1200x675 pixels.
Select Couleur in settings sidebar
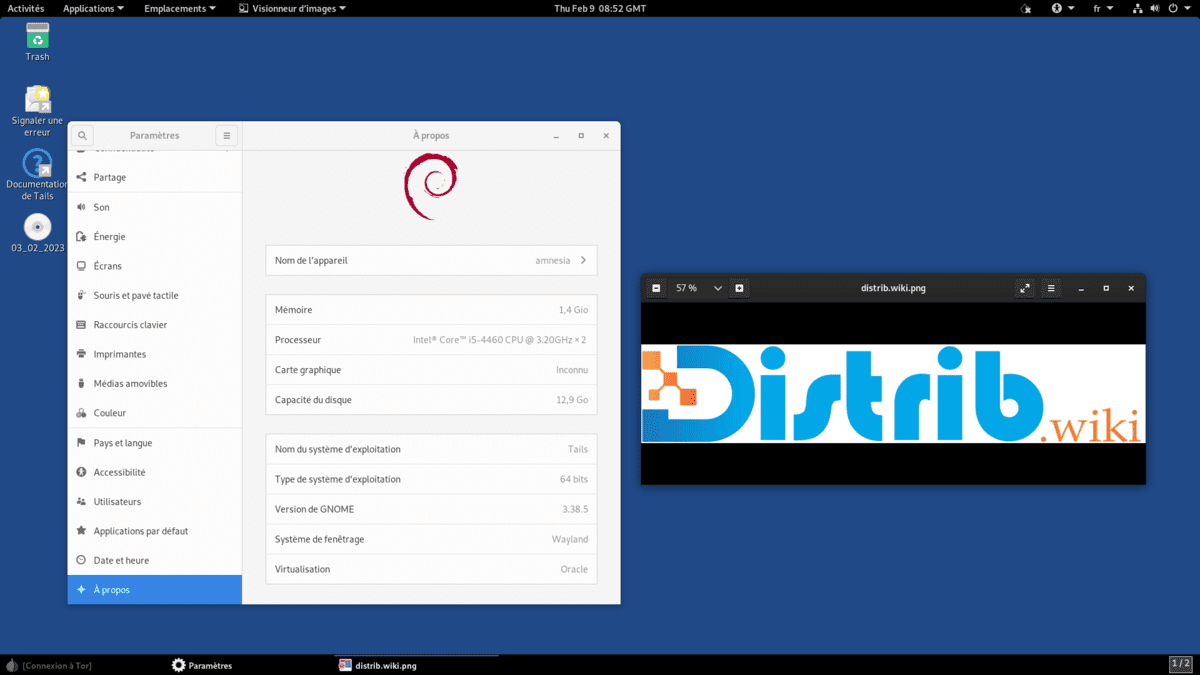pos(155,413)
